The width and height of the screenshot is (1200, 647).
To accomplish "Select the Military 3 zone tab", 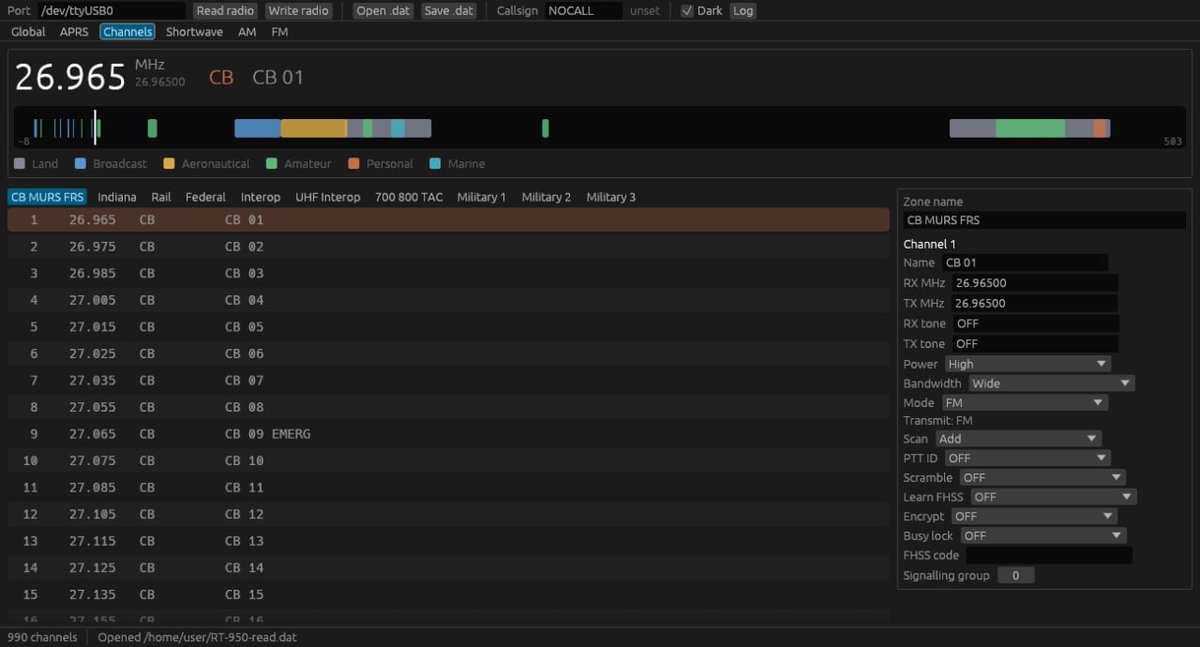I will point(611,197).
